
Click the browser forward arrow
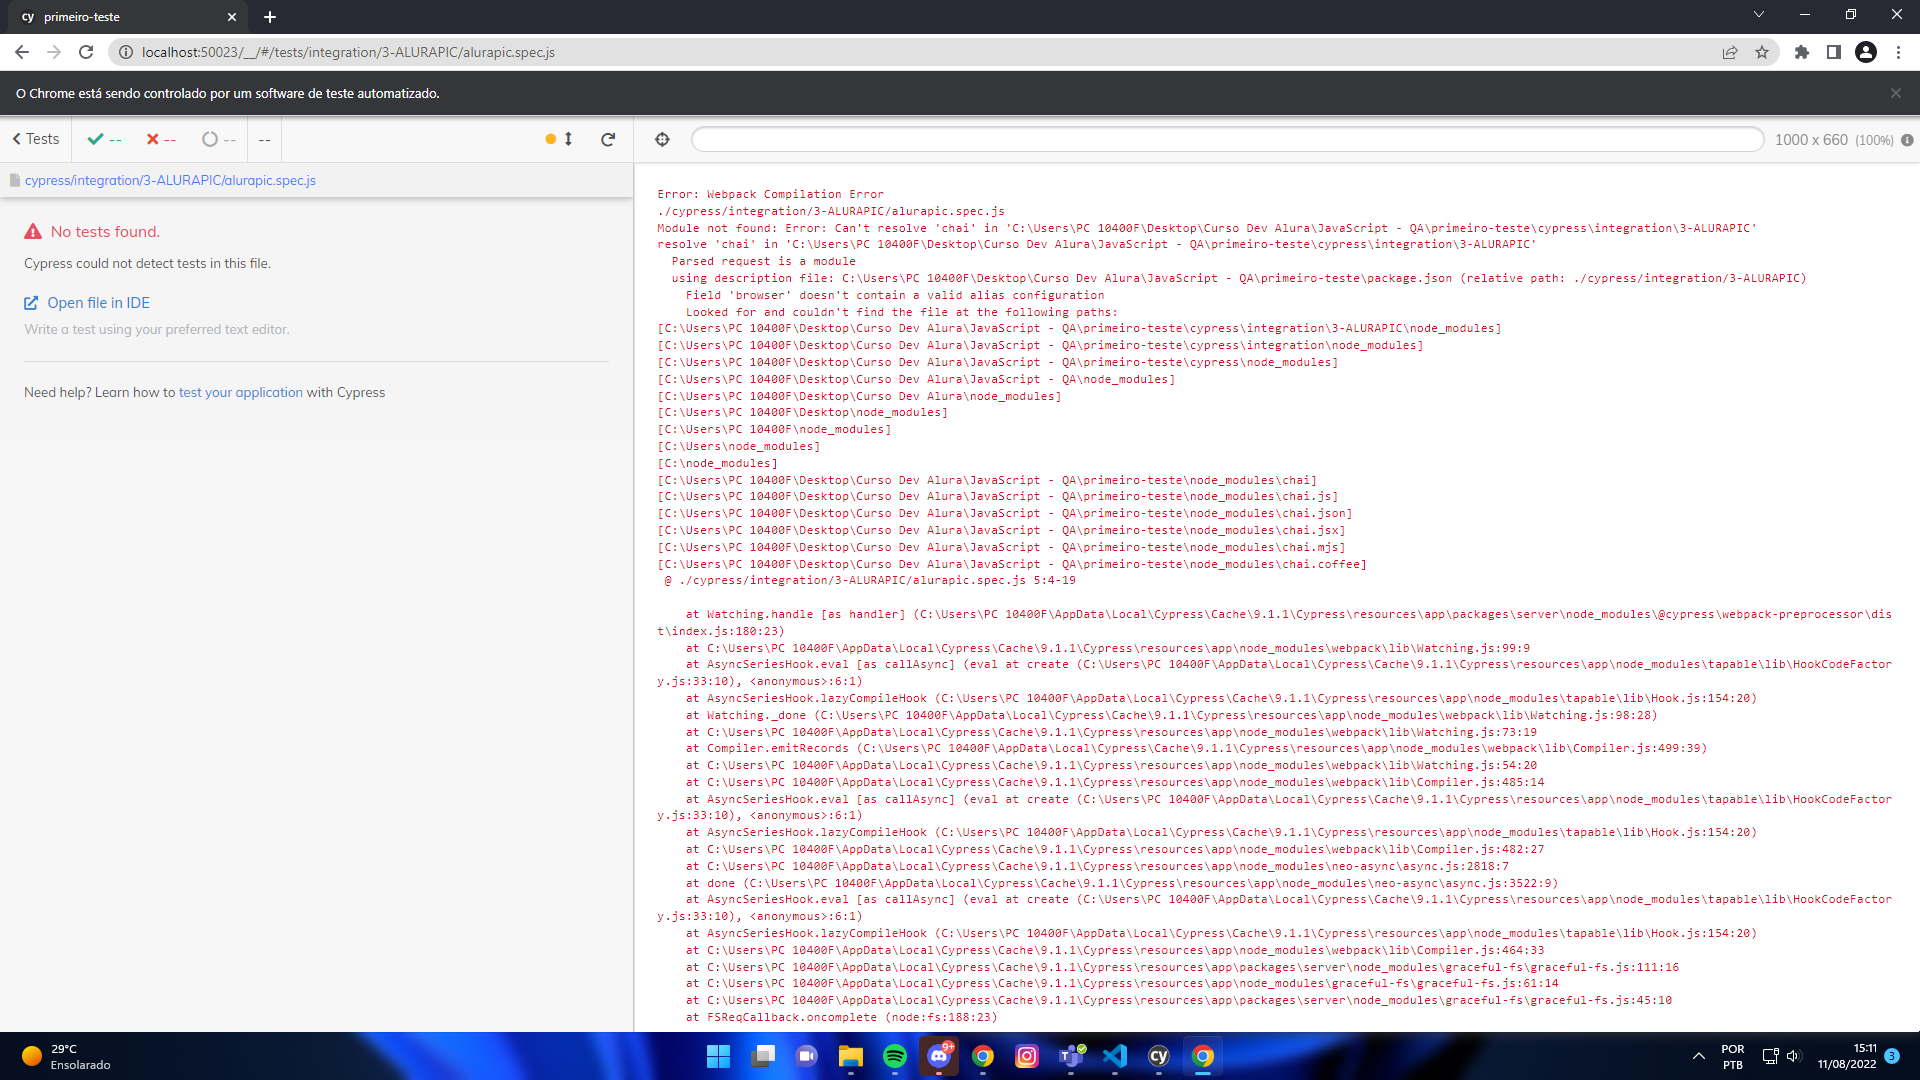(x=54, y=52)
